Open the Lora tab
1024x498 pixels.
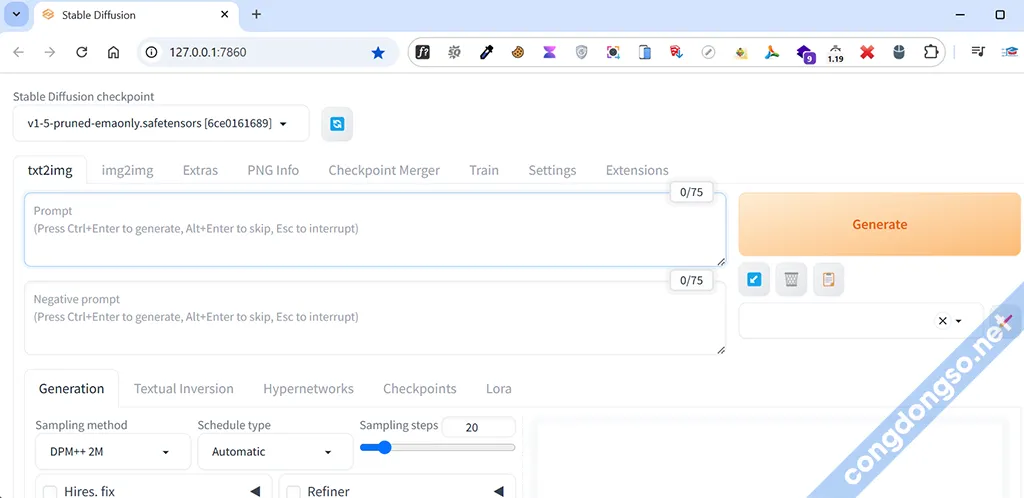pos(499,389)
